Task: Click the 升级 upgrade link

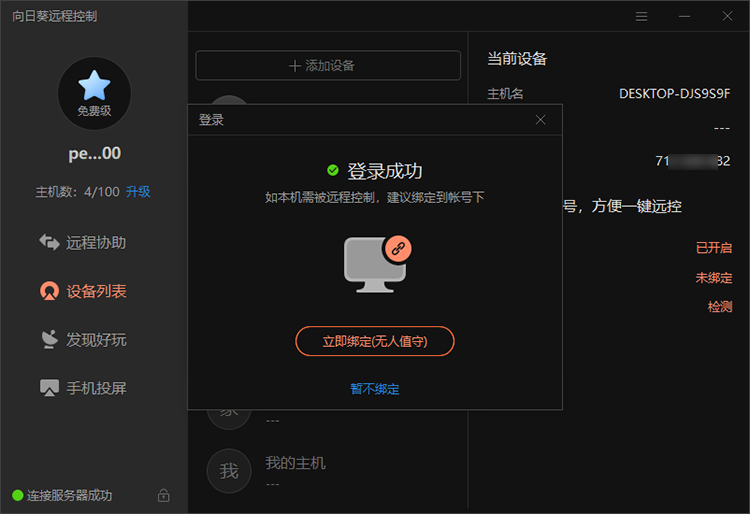Action: pyautogui.click(x=138, y=192)
